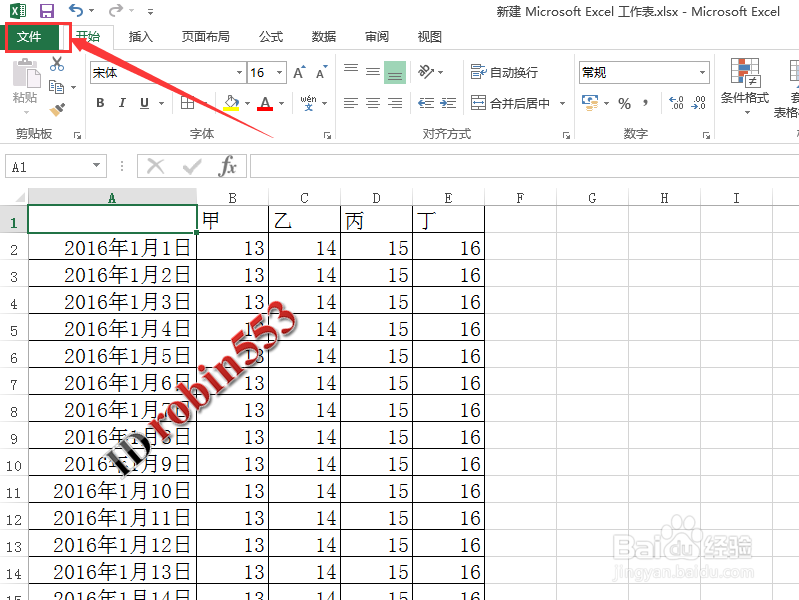This screenshot has height=600, width=799.
Task: Click the Redo arrow icon
Action: pyautogui.click(x=116, y=10)
